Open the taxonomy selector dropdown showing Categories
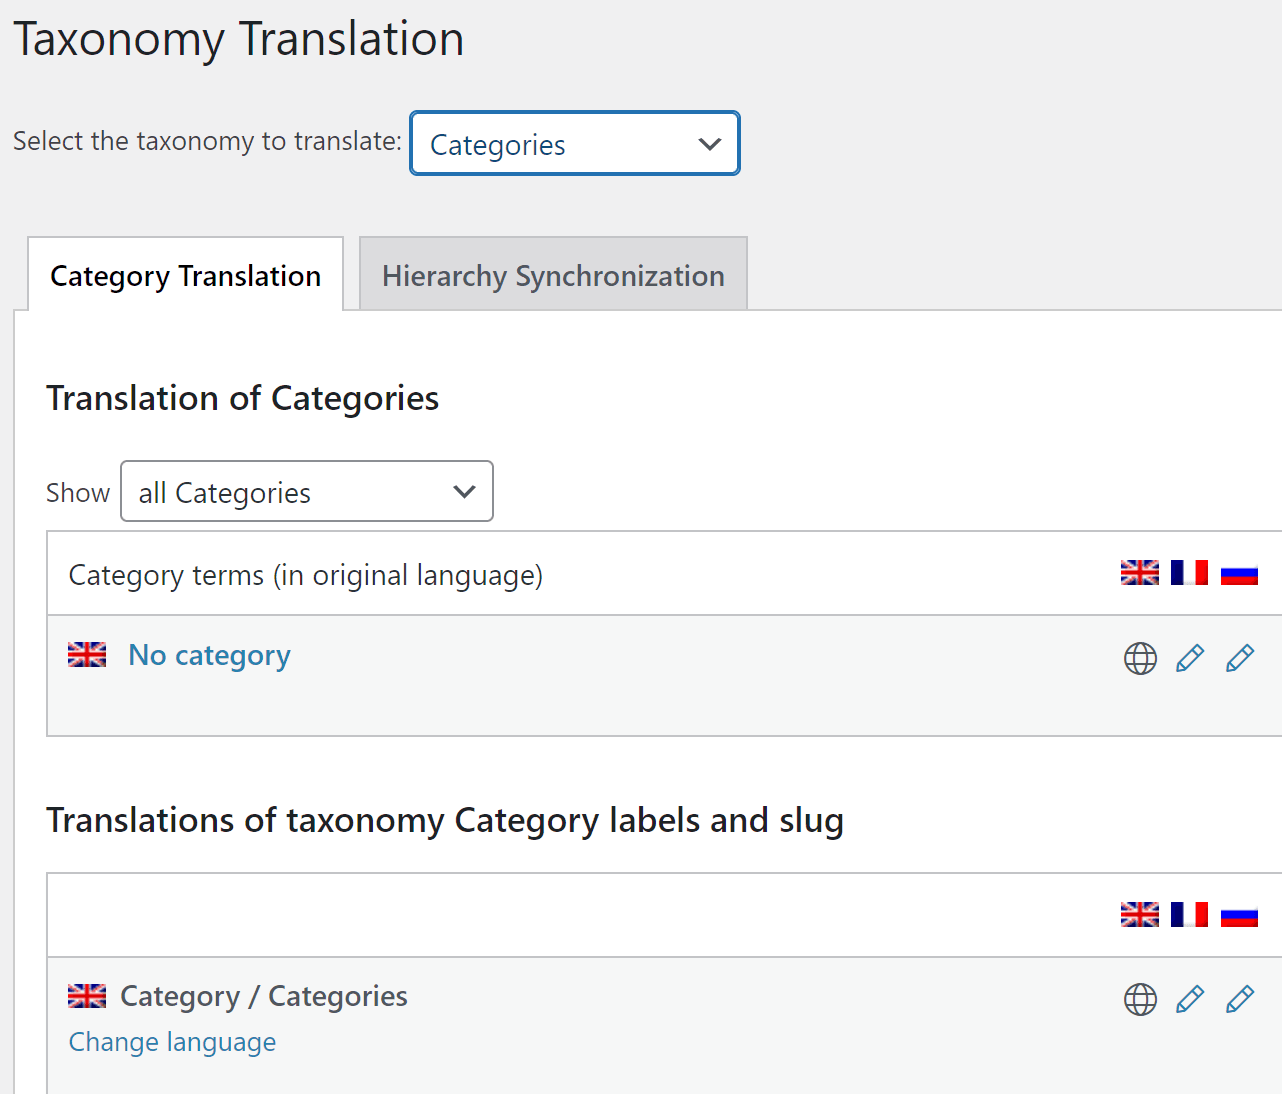Viewport: 1282px width, 1094px height. point(574,144)
